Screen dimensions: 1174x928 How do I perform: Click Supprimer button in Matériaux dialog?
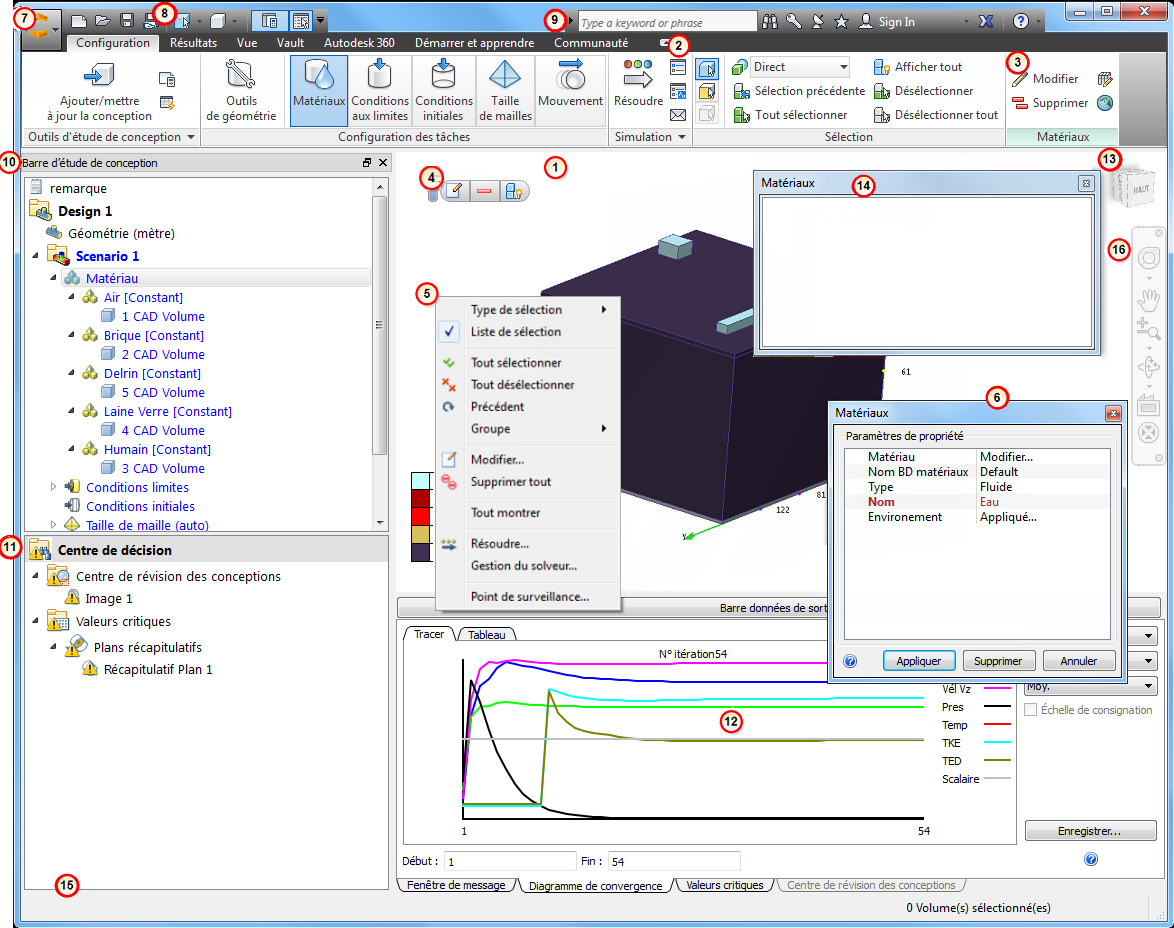click(x=998, y=661)
